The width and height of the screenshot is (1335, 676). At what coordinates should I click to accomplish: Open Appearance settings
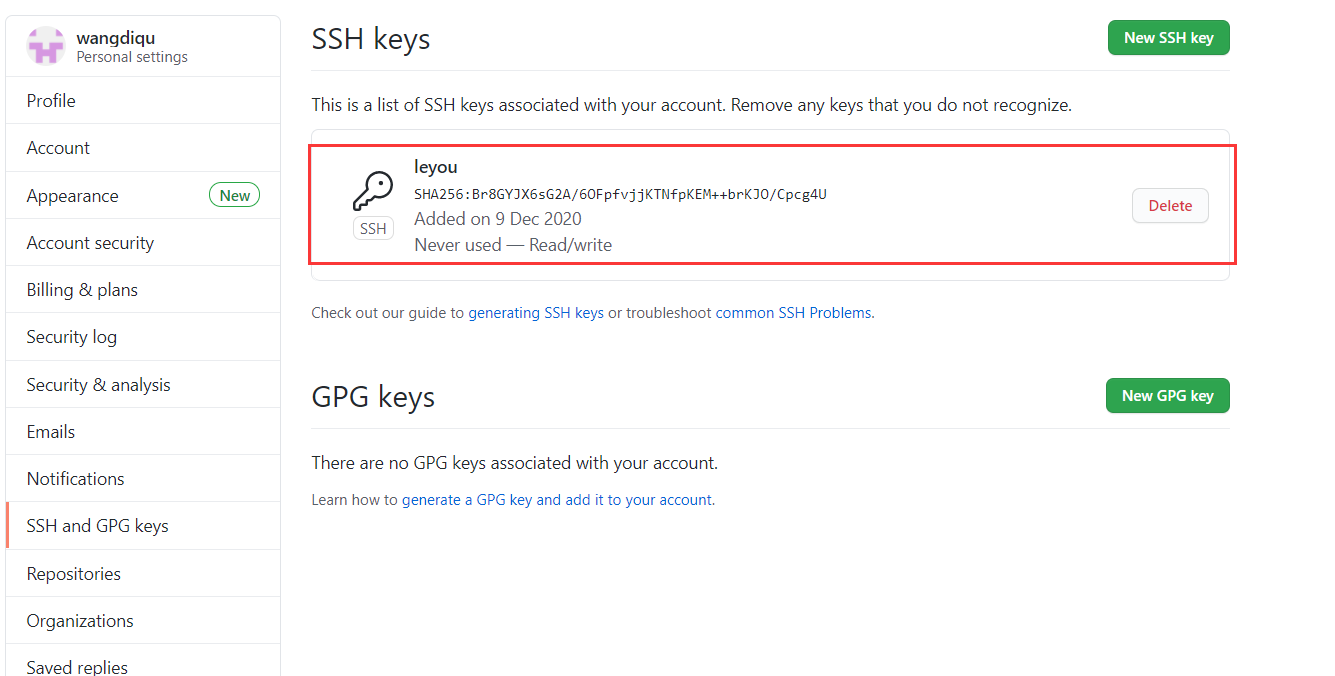click(x=72, y=196)
